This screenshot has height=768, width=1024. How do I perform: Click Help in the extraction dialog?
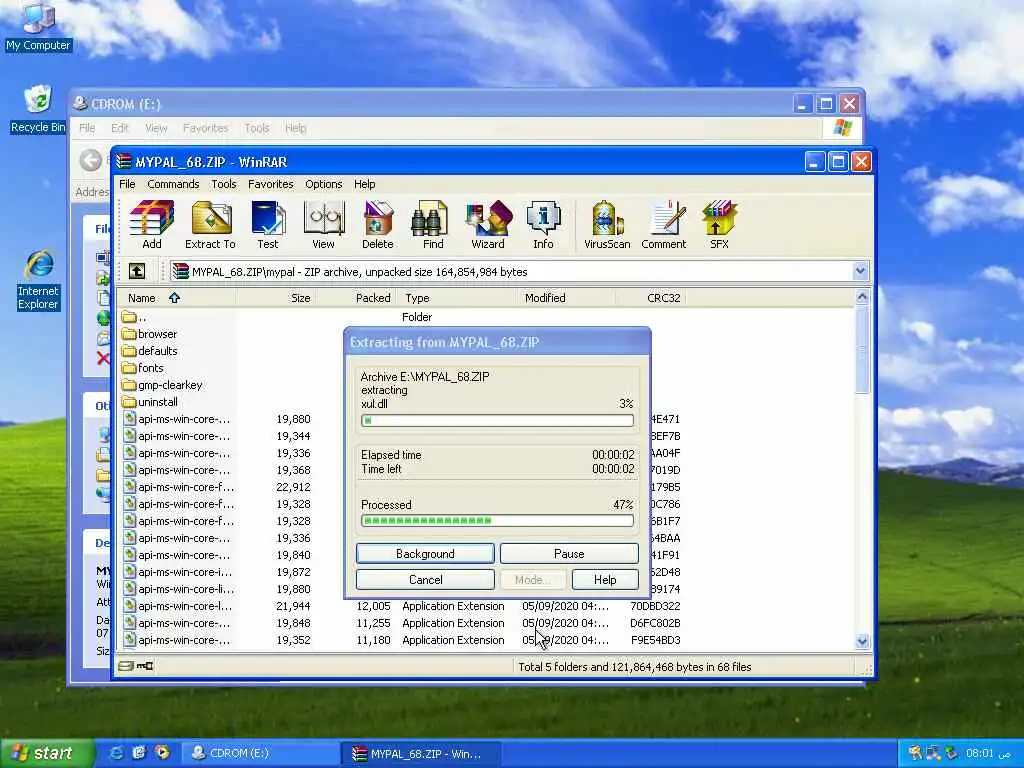(x=605, y=580)
